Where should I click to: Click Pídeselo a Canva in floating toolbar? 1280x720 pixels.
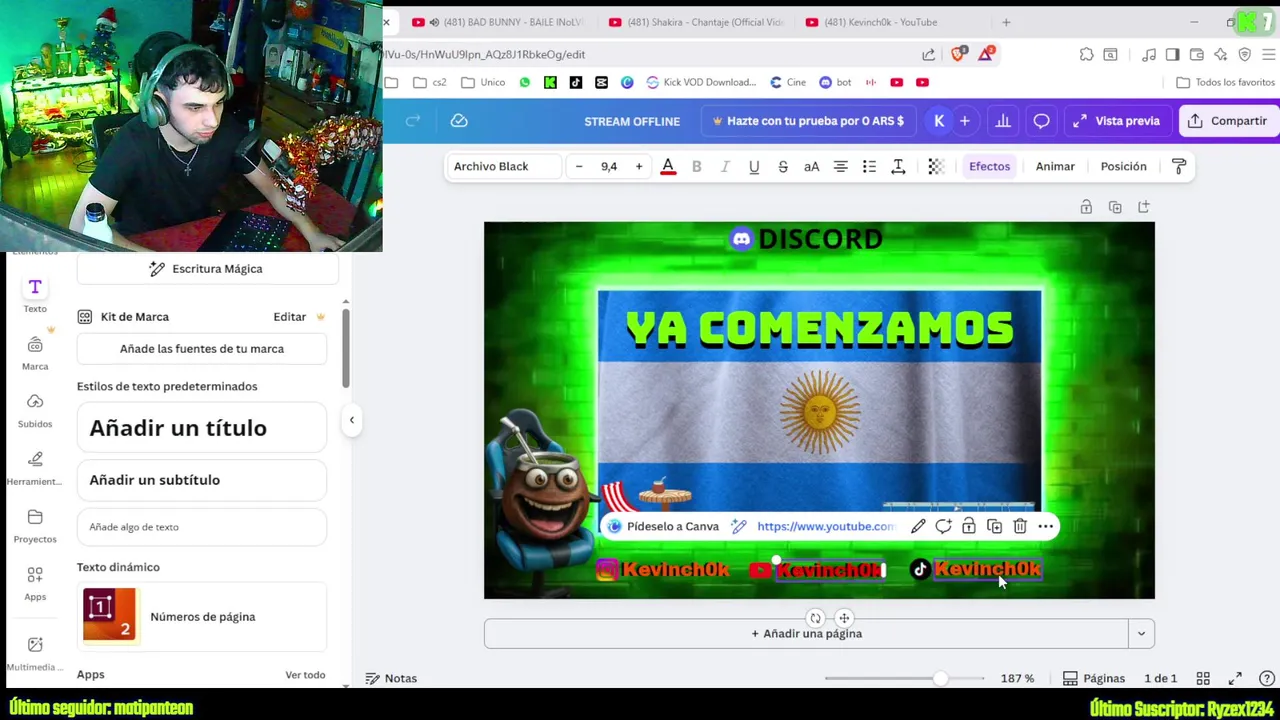[663, 526]
